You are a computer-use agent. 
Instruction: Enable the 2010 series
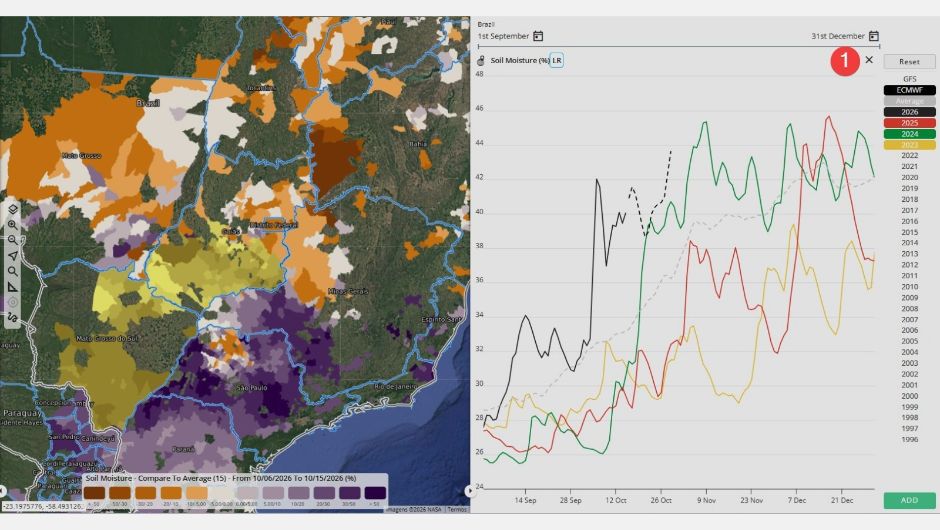point(909,287)
